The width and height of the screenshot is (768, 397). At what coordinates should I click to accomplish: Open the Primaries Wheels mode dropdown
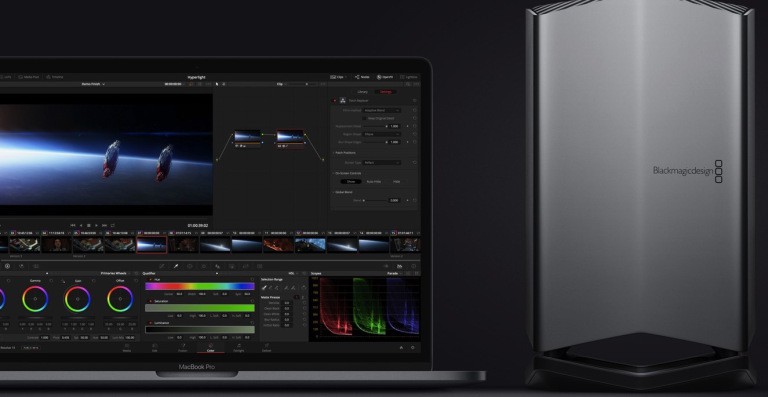[116, 273]
